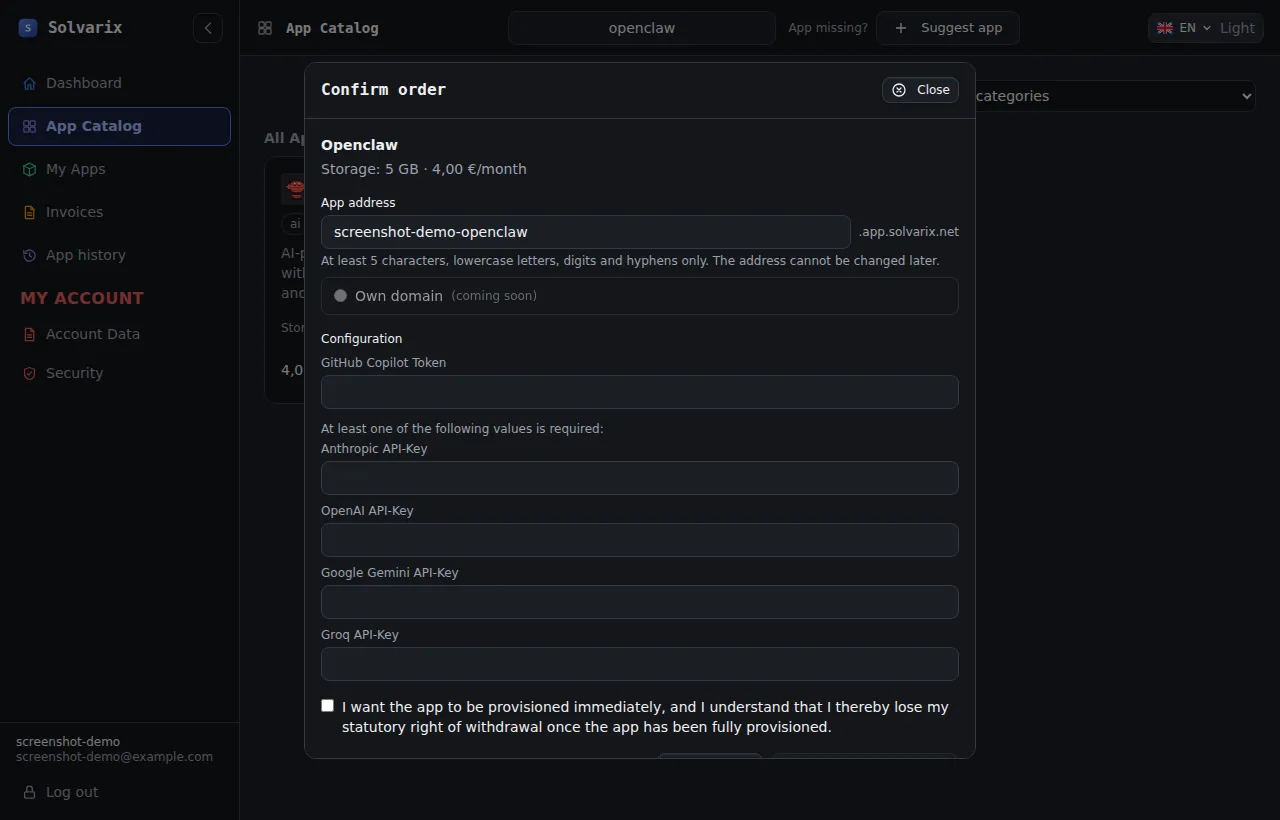Collapse the sidebar with chevron button
The image size is (1280, 820).
[x=208, y=28]
